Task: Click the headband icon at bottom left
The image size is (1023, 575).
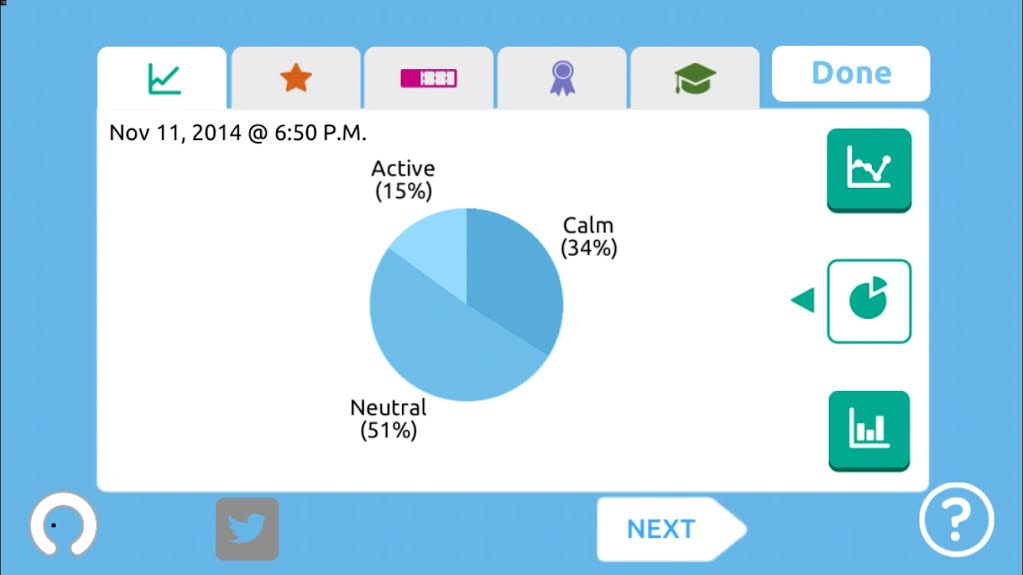Action: 63,525
